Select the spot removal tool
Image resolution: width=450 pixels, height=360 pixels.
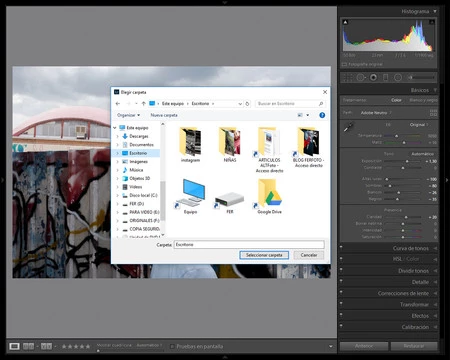(x=360, y=78)
